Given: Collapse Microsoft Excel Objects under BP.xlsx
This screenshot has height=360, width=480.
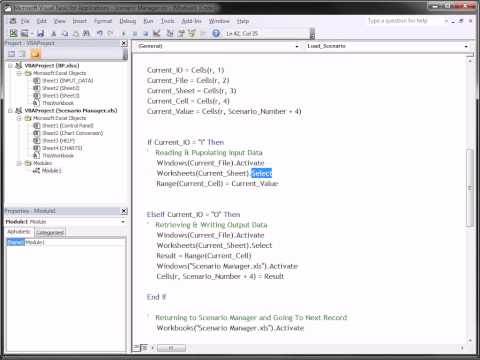Looking at the screenshot, I should tap(19, 73).
